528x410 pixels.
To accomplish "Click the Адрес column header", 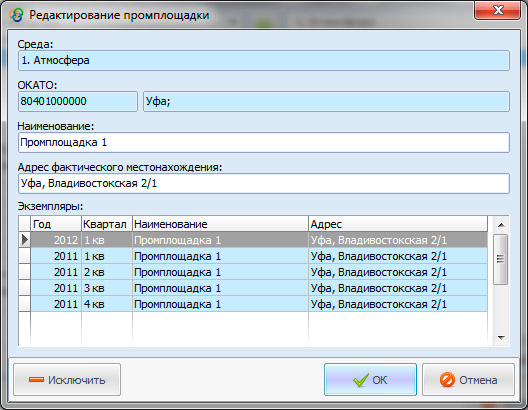I will coord(398,224).
